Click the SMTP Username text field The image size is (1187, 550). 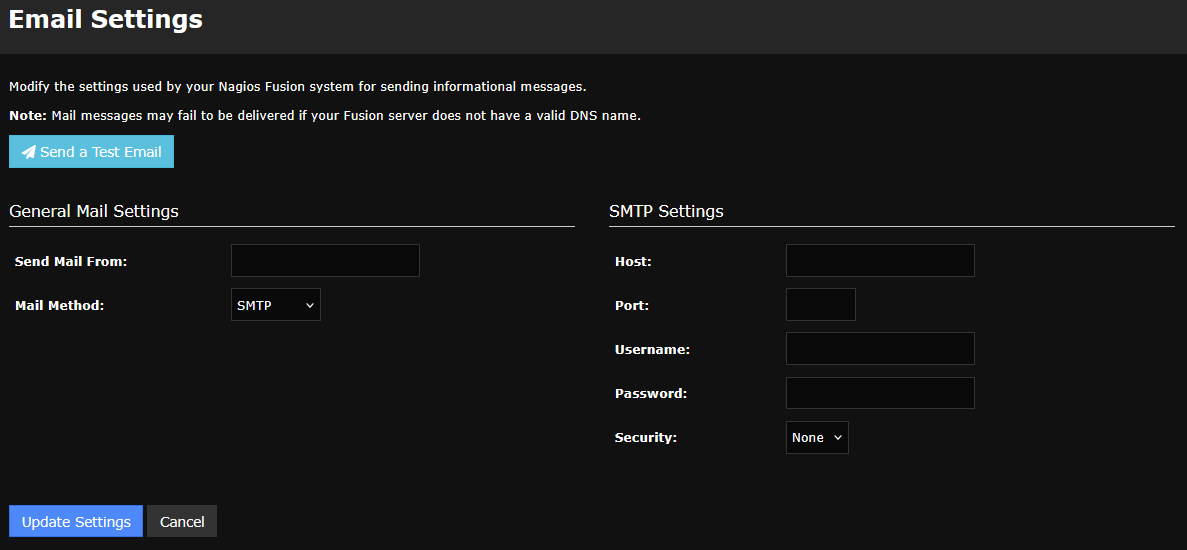click(x=880, y=348)
